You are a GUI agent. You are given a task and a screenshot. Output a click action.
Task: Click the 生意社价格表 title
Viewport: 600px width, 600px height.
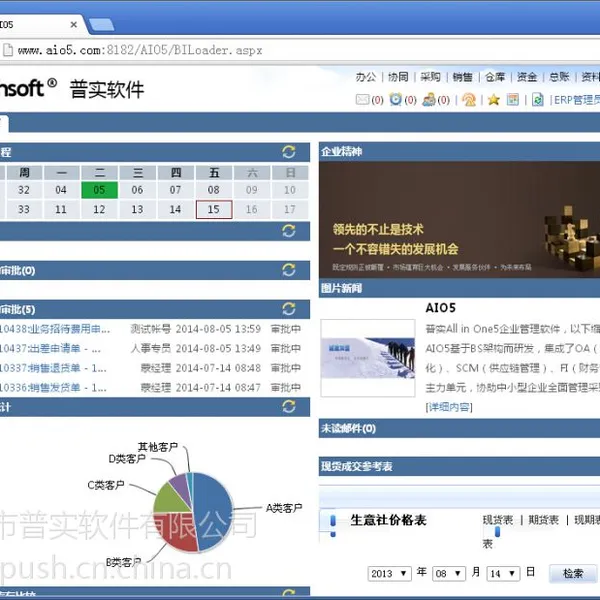tap(388, 520)
